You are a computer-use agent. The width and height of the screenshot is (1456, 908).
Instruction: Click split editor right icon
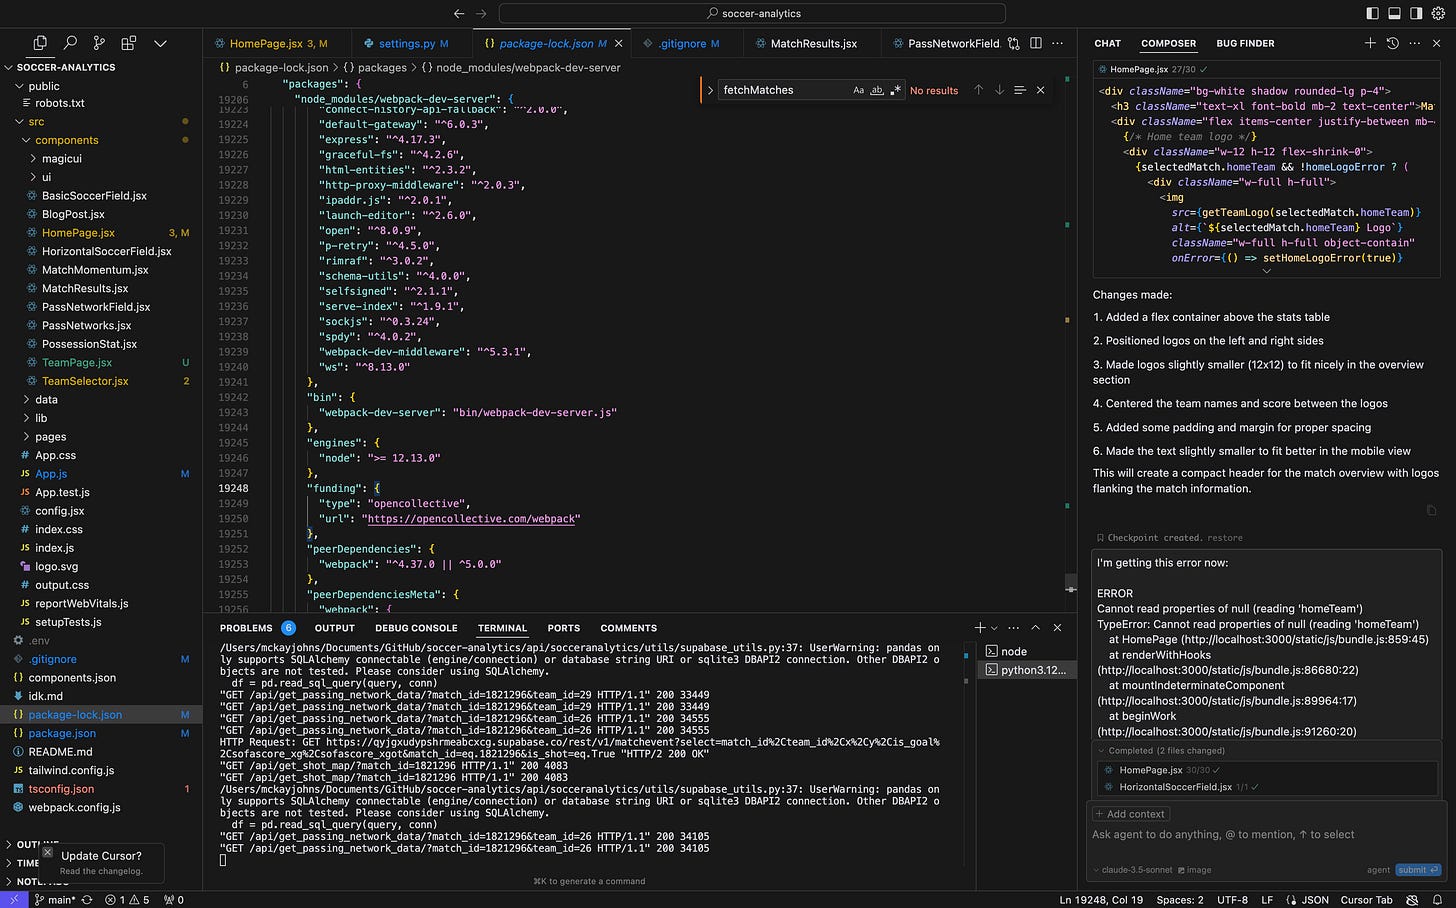pyautogui.click(x=1036, y=43)
